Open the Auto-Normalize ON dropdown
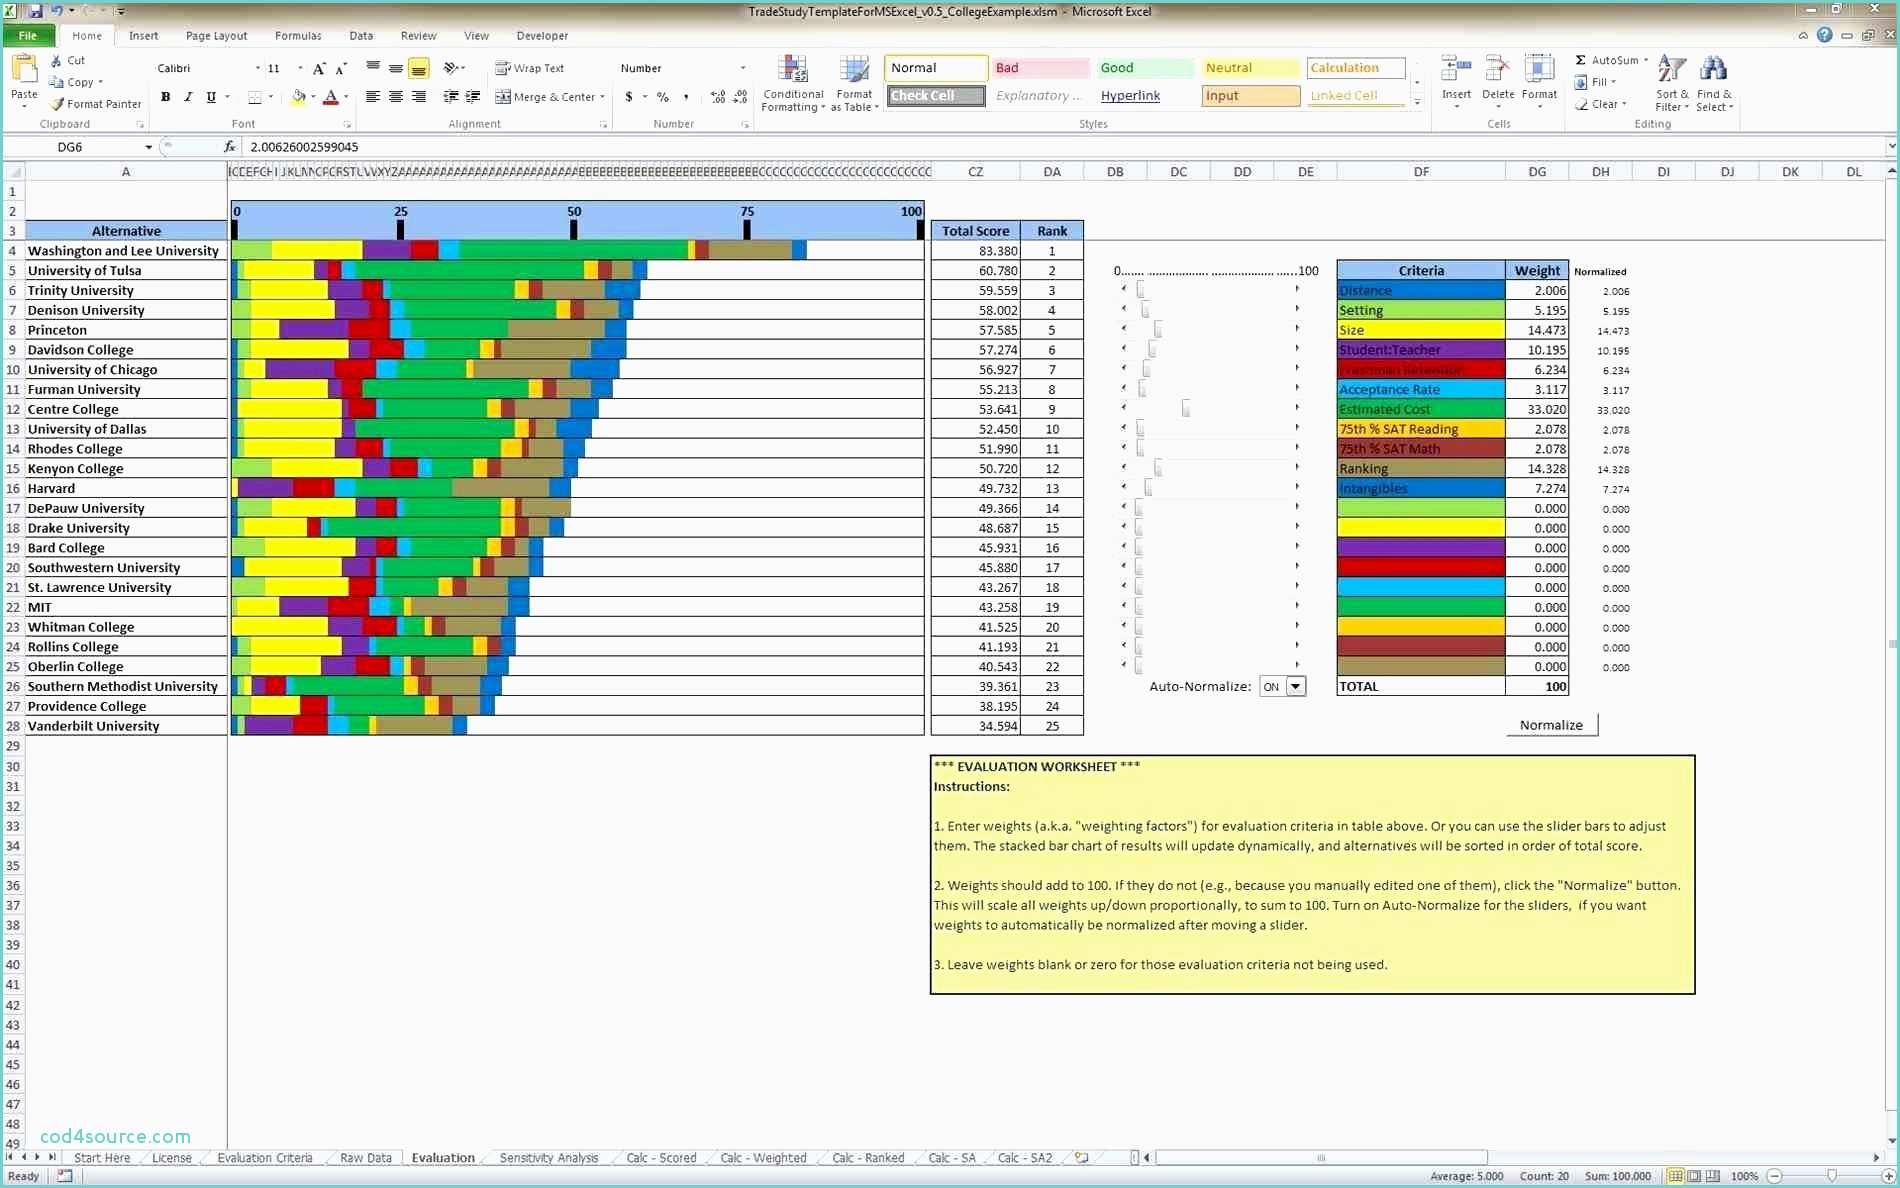This screenshot has width=1900, height=1188. pos(1295,686)
